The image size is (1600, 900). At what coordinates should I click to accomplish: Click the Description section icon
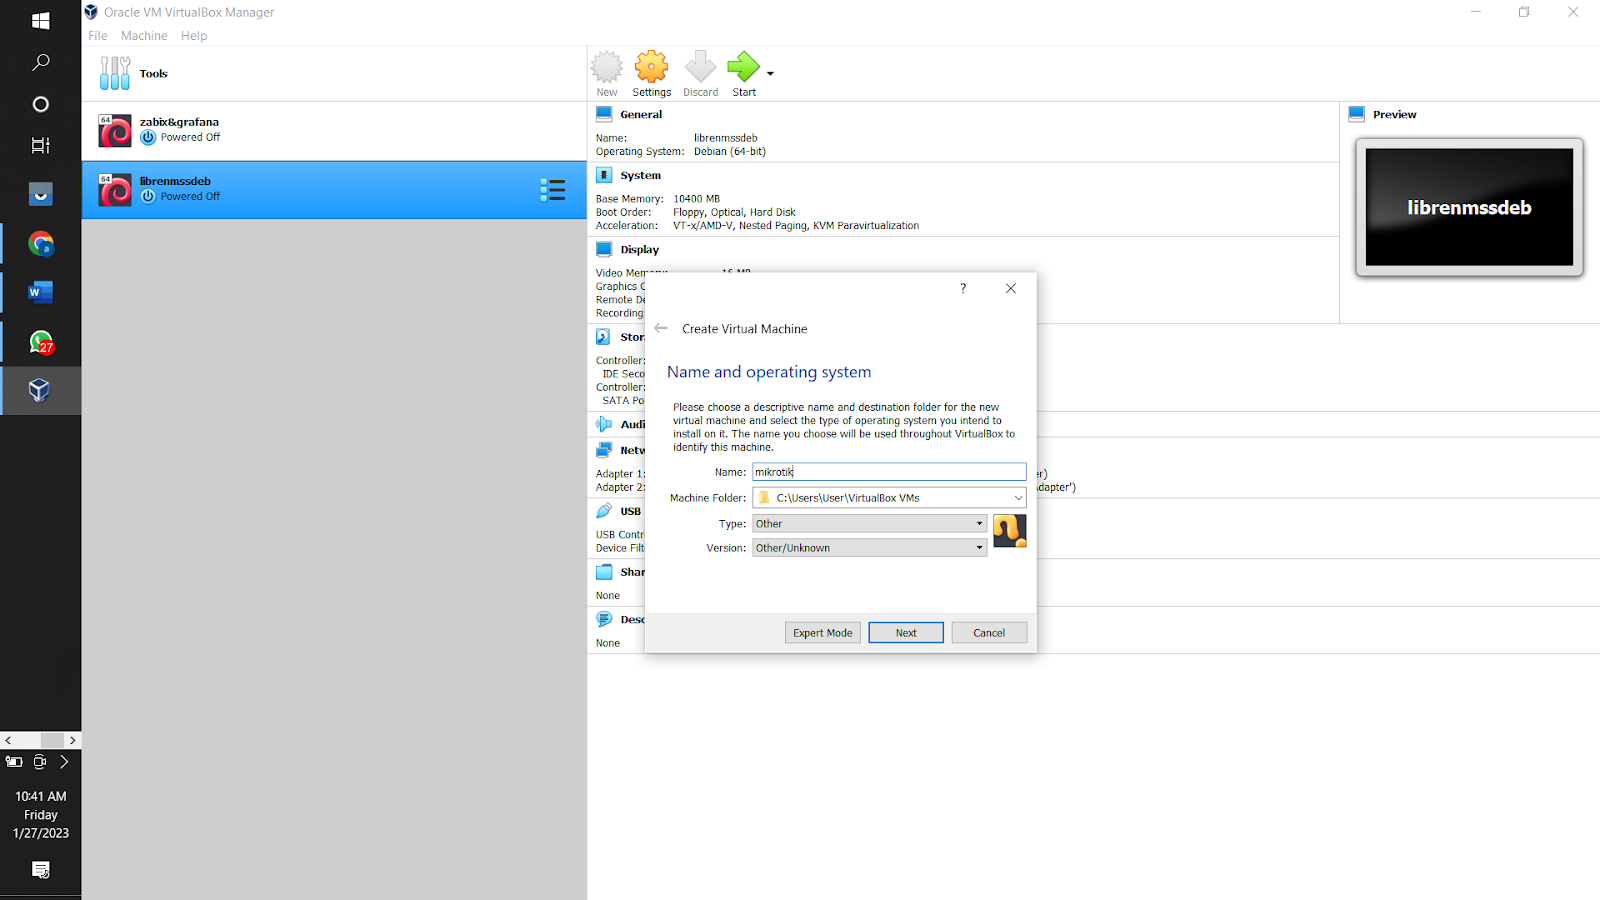click(x=604, y=619)
